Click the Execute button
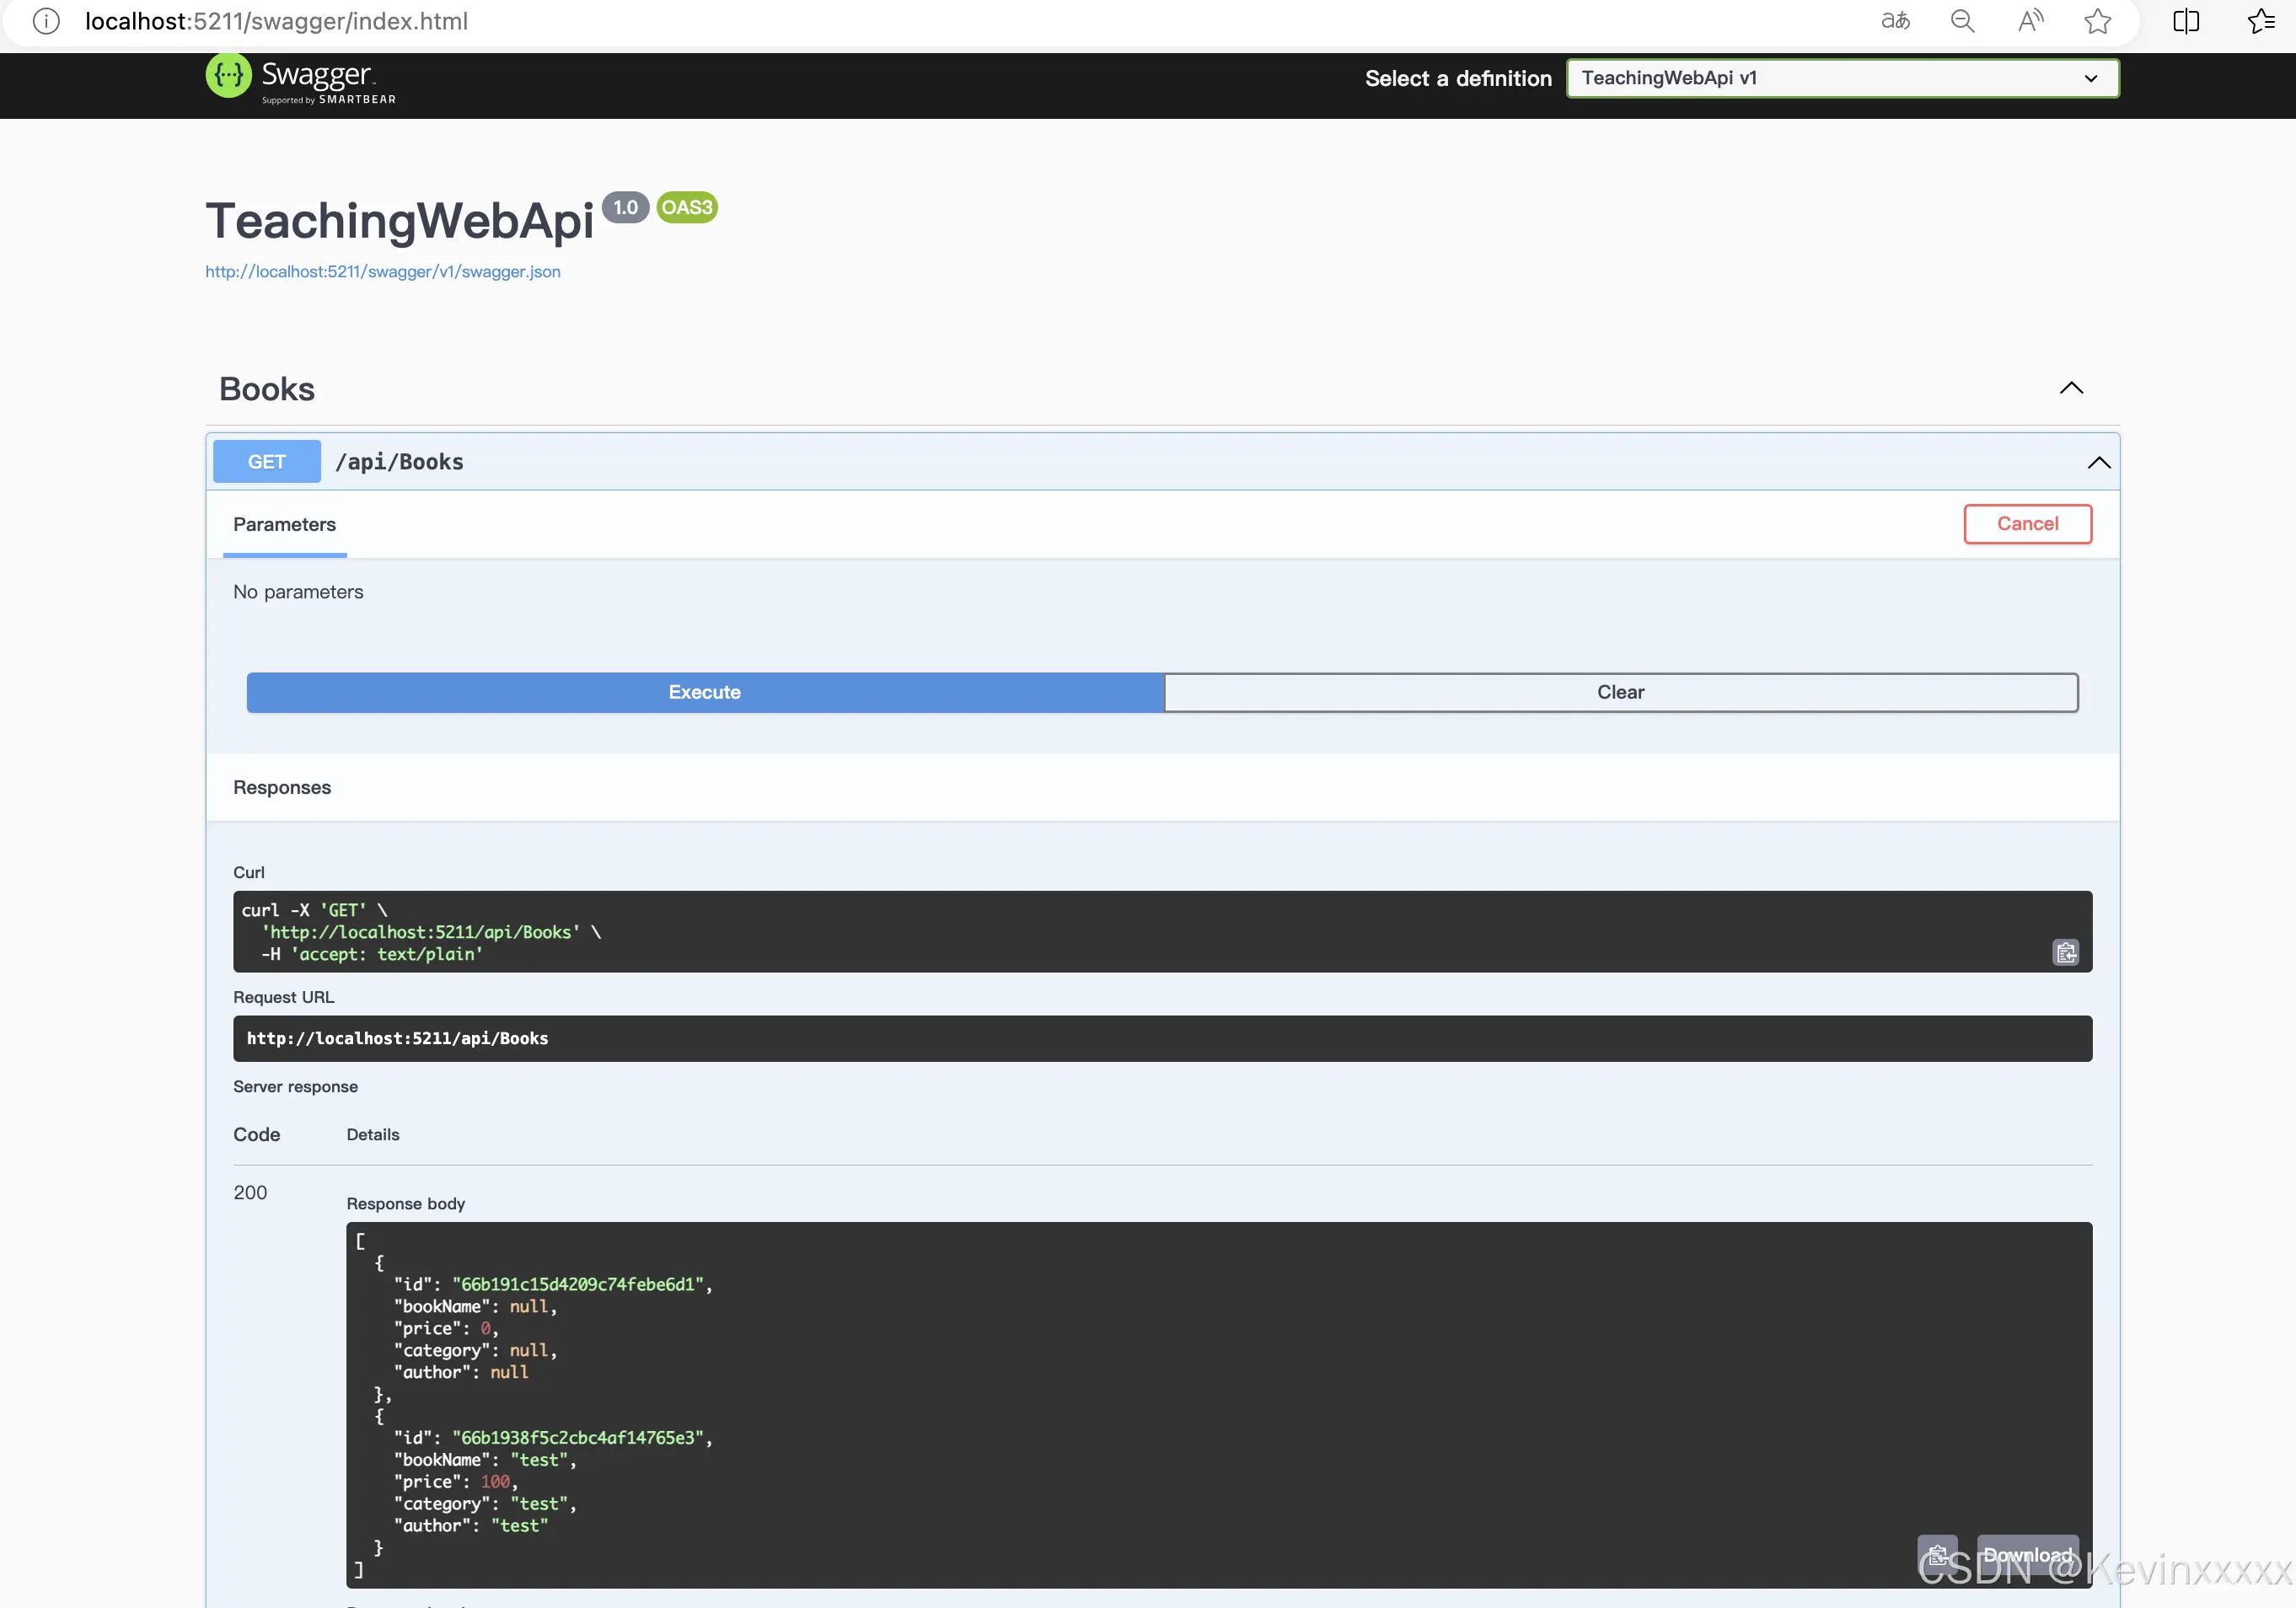The image size is (2296, 1608). coord(705,692)
